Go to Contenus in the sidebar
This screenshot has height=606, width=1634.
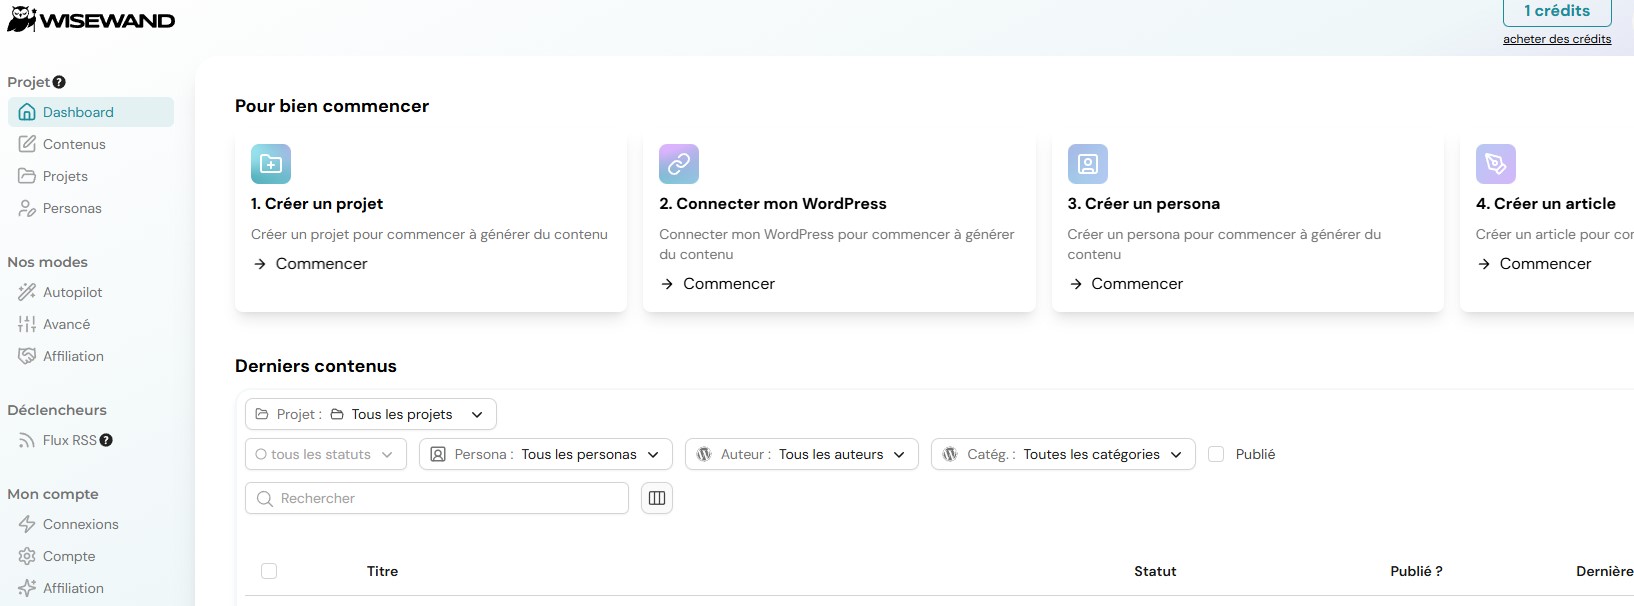[74, 144]
